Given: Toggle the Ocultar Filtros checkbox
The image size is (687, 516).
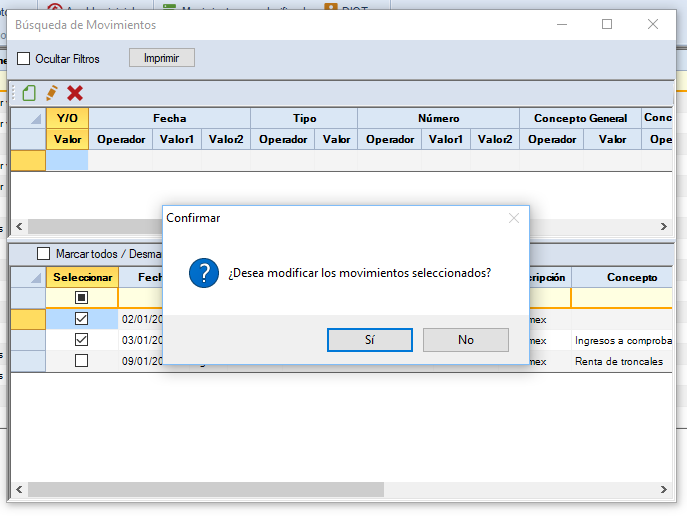Looking at the screenshot, I should [24, 59].
